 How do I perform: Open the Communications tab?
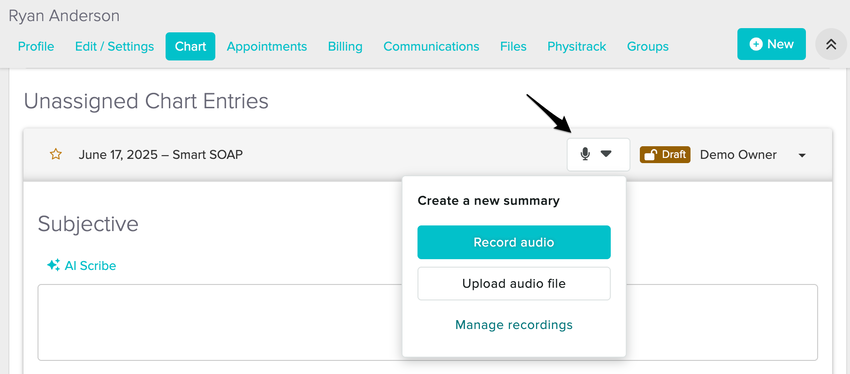pos(432,47)
